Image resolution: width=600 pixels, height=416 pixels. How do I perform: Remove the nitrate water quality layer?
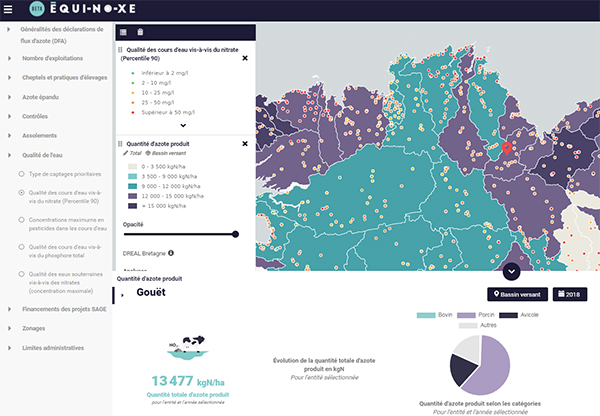coord(245,58)
